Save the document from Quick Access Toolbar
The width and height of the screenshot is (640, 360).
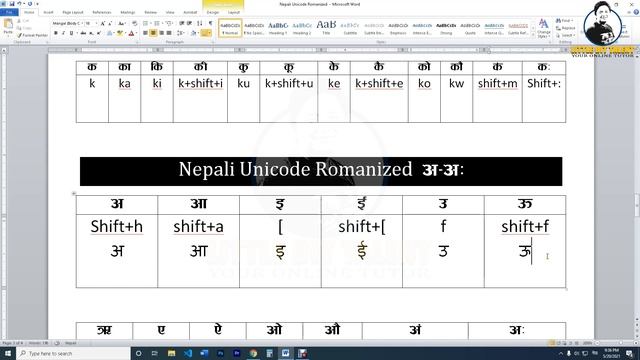click(12, 4)
